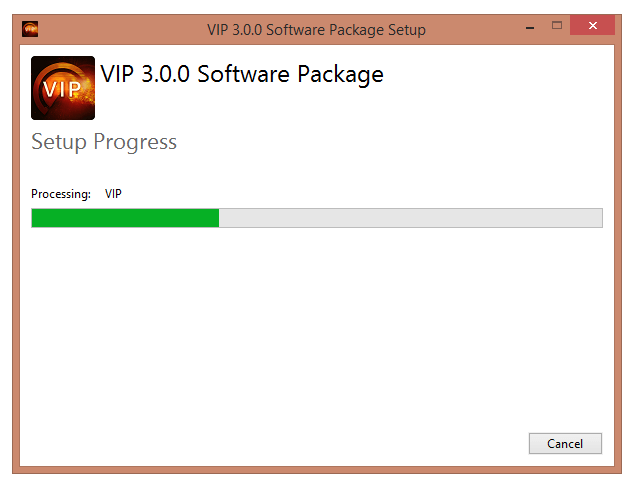Screen dimensions: 640x490
Task: Click the window title text in title bar
Action: pos(316,30)
